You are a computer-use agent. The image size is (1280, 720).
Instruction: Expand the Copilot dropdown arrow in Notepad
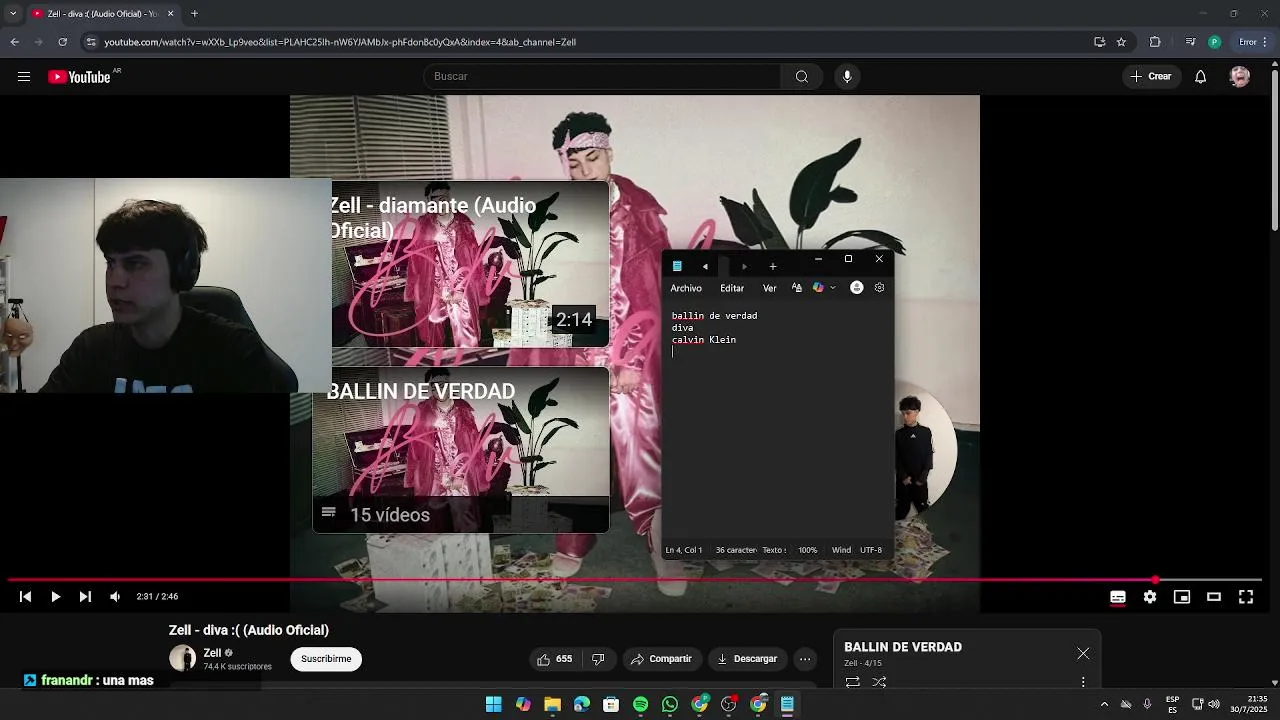[x=833, y=288]
